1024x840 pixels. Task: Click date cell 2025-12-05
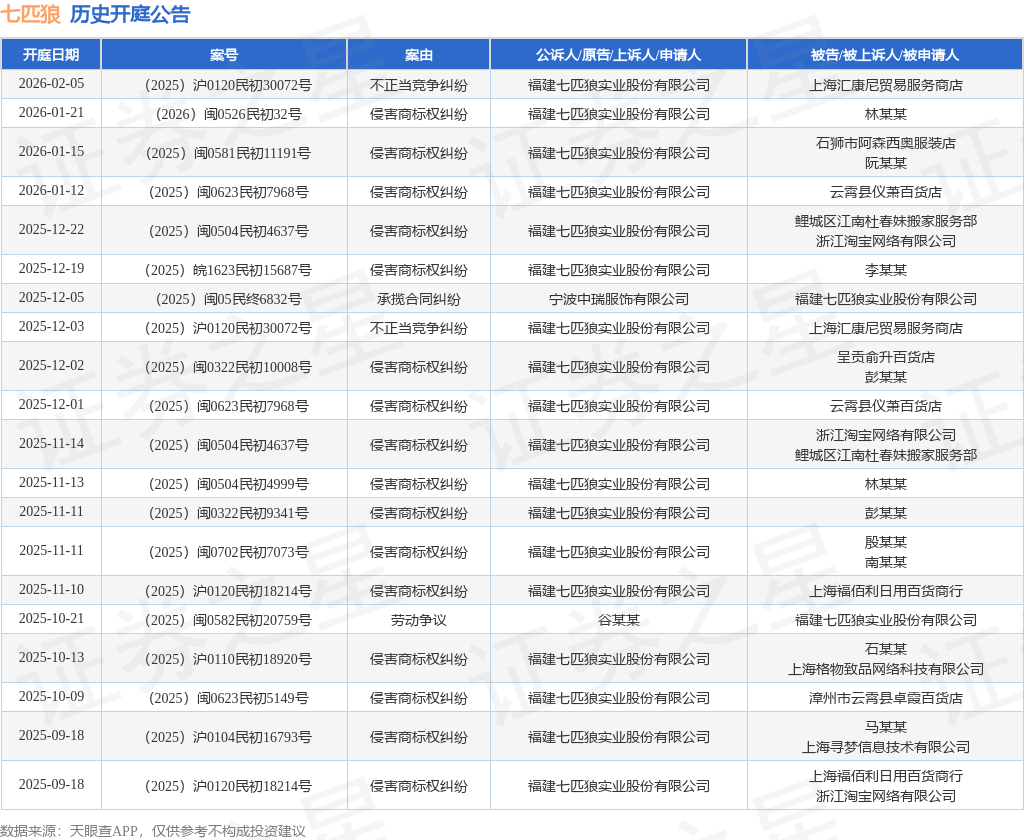(x=51, y=298)
